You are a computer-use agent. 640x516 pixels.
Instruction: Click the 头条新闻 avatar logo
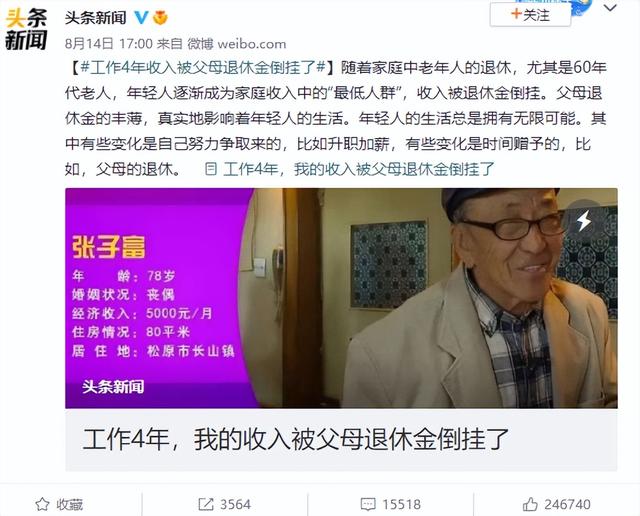26,29
